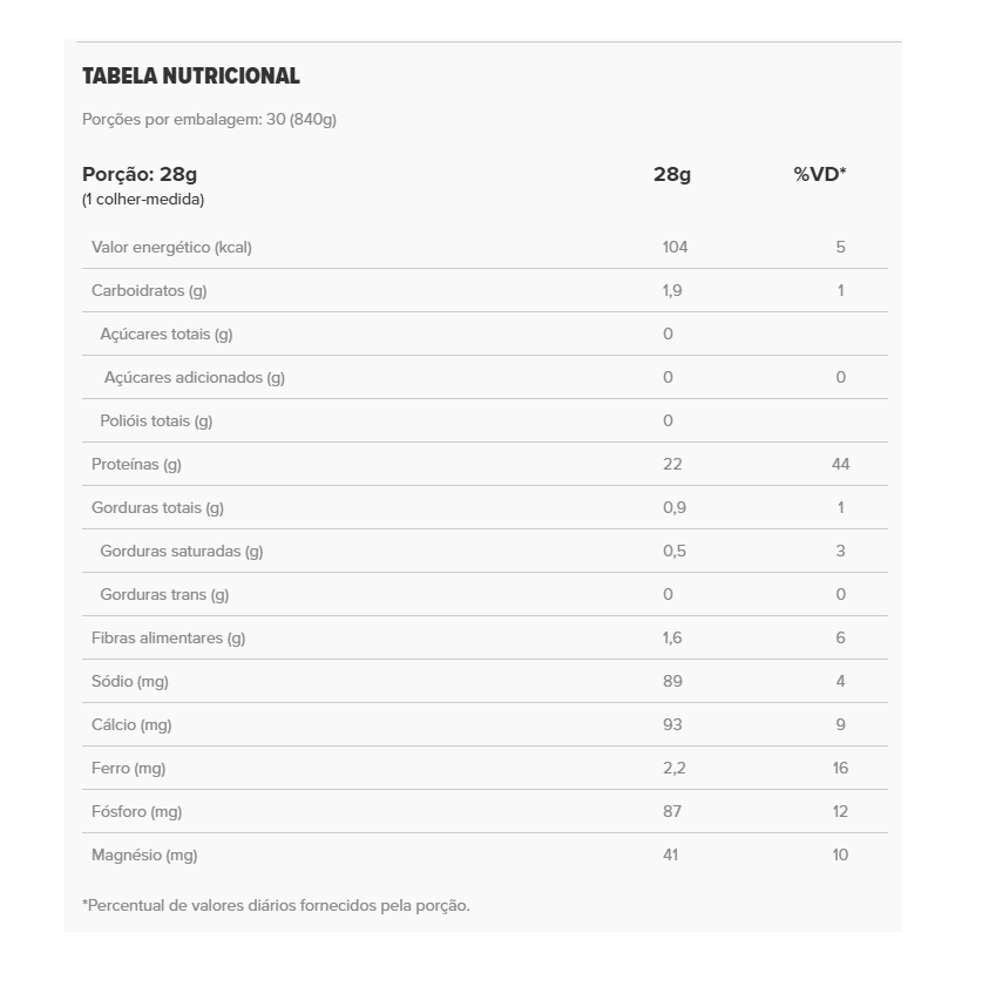Click the Proteínas (g) row label
Viewport: 1000px width, 1000px height.
(136, 464)
